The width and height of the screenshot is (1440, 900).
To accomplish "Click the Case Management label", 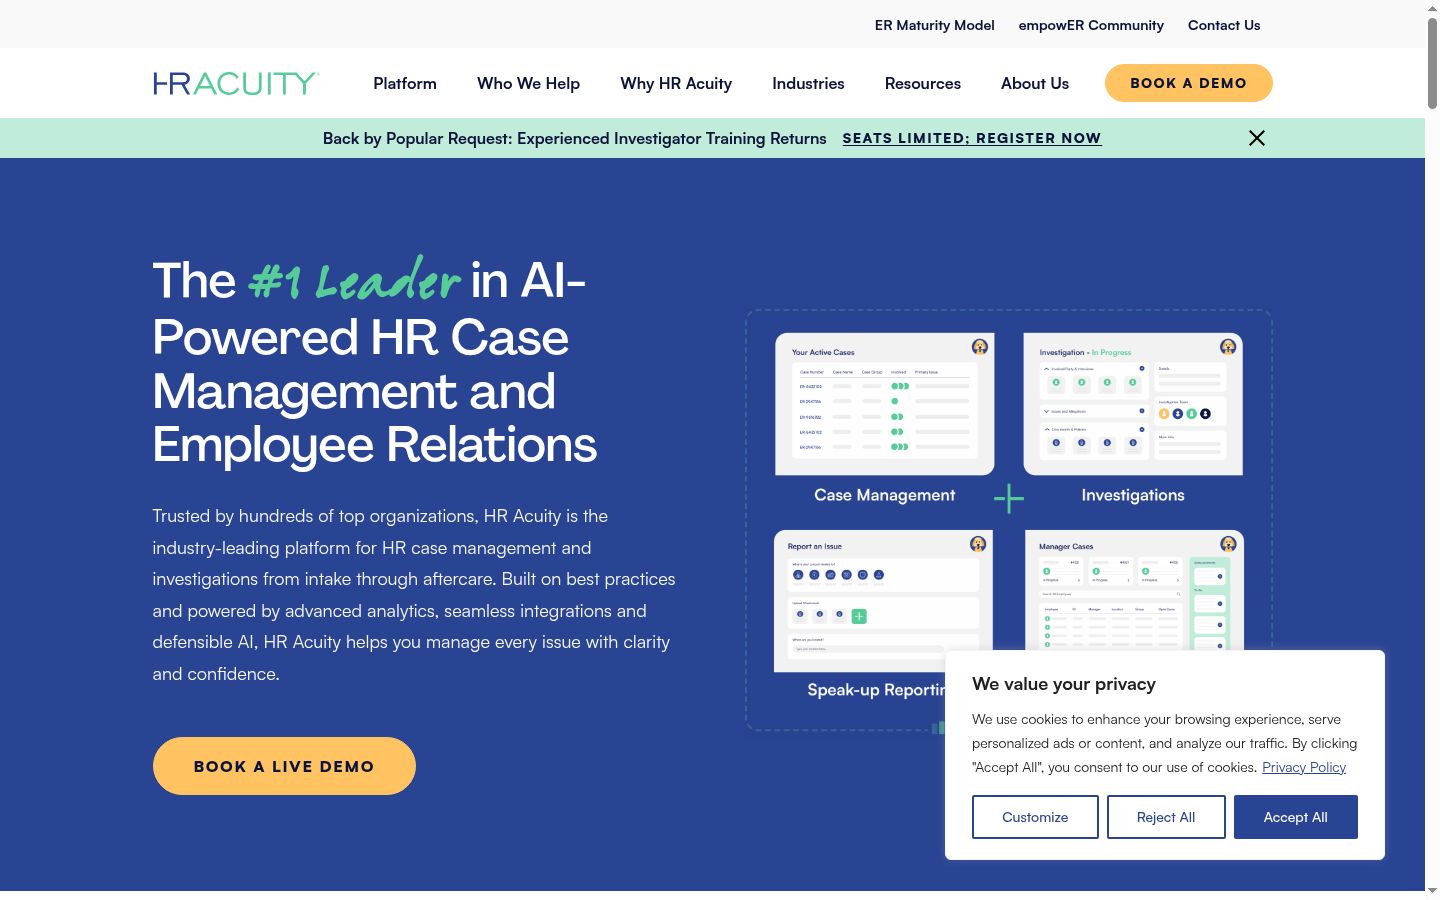I will point(885,495).
